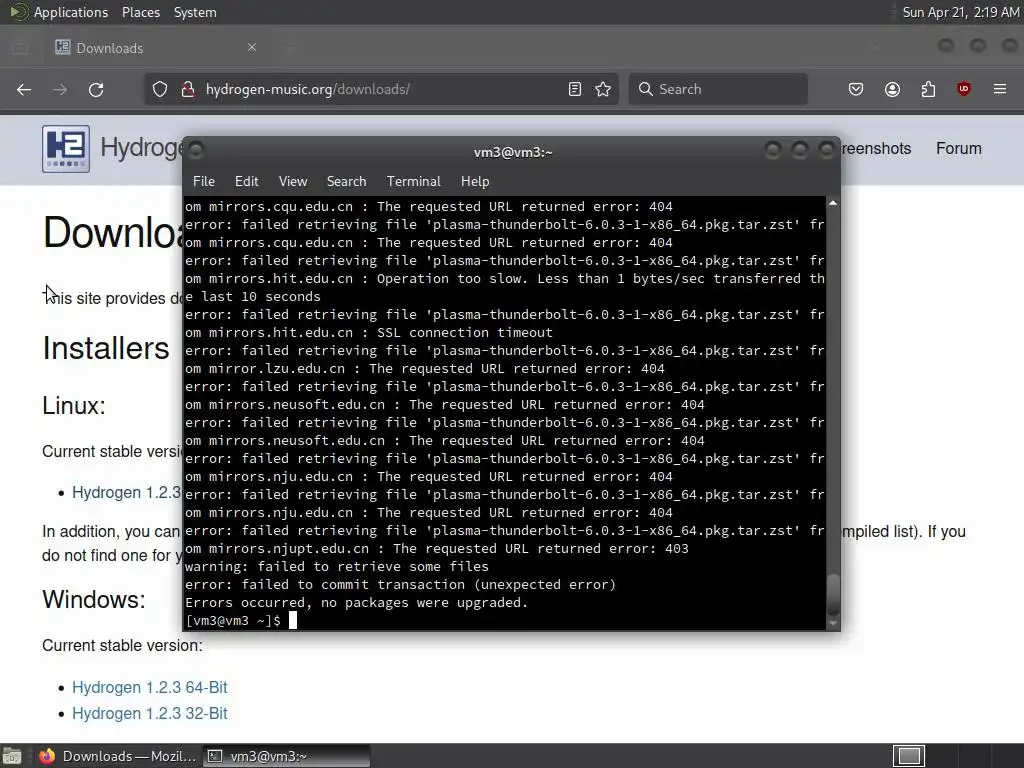
Task: Click 'warning: failed to retrieve some files' line
Action: (336, 567)
